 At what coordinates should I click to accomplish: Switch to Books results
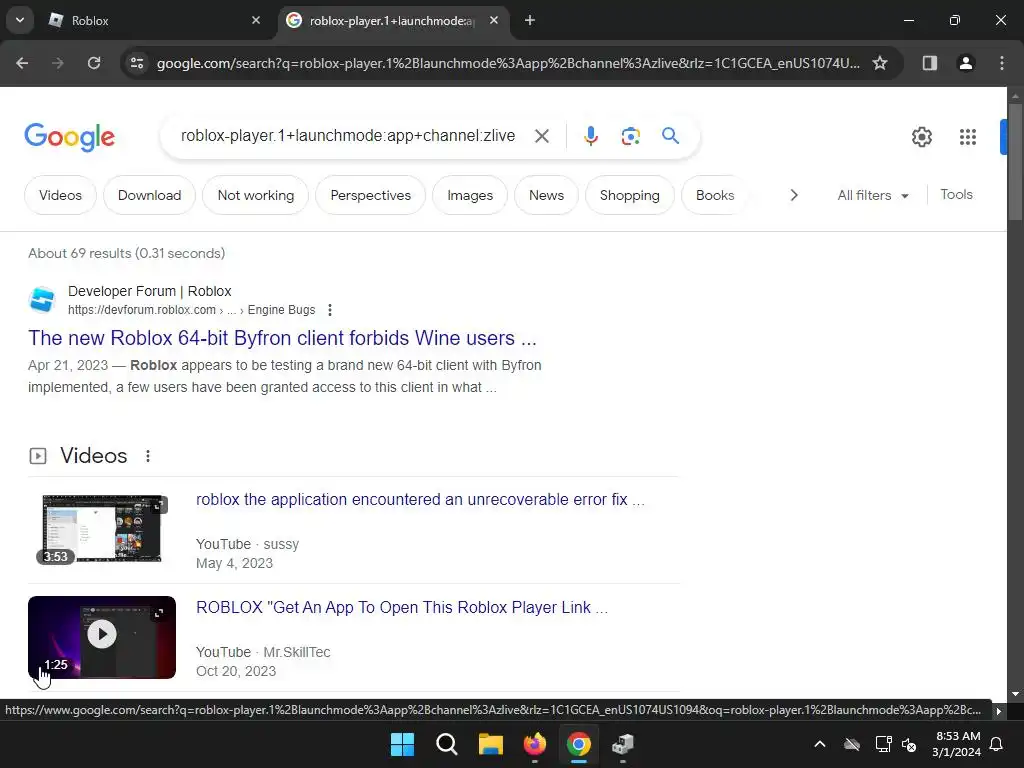714,195
